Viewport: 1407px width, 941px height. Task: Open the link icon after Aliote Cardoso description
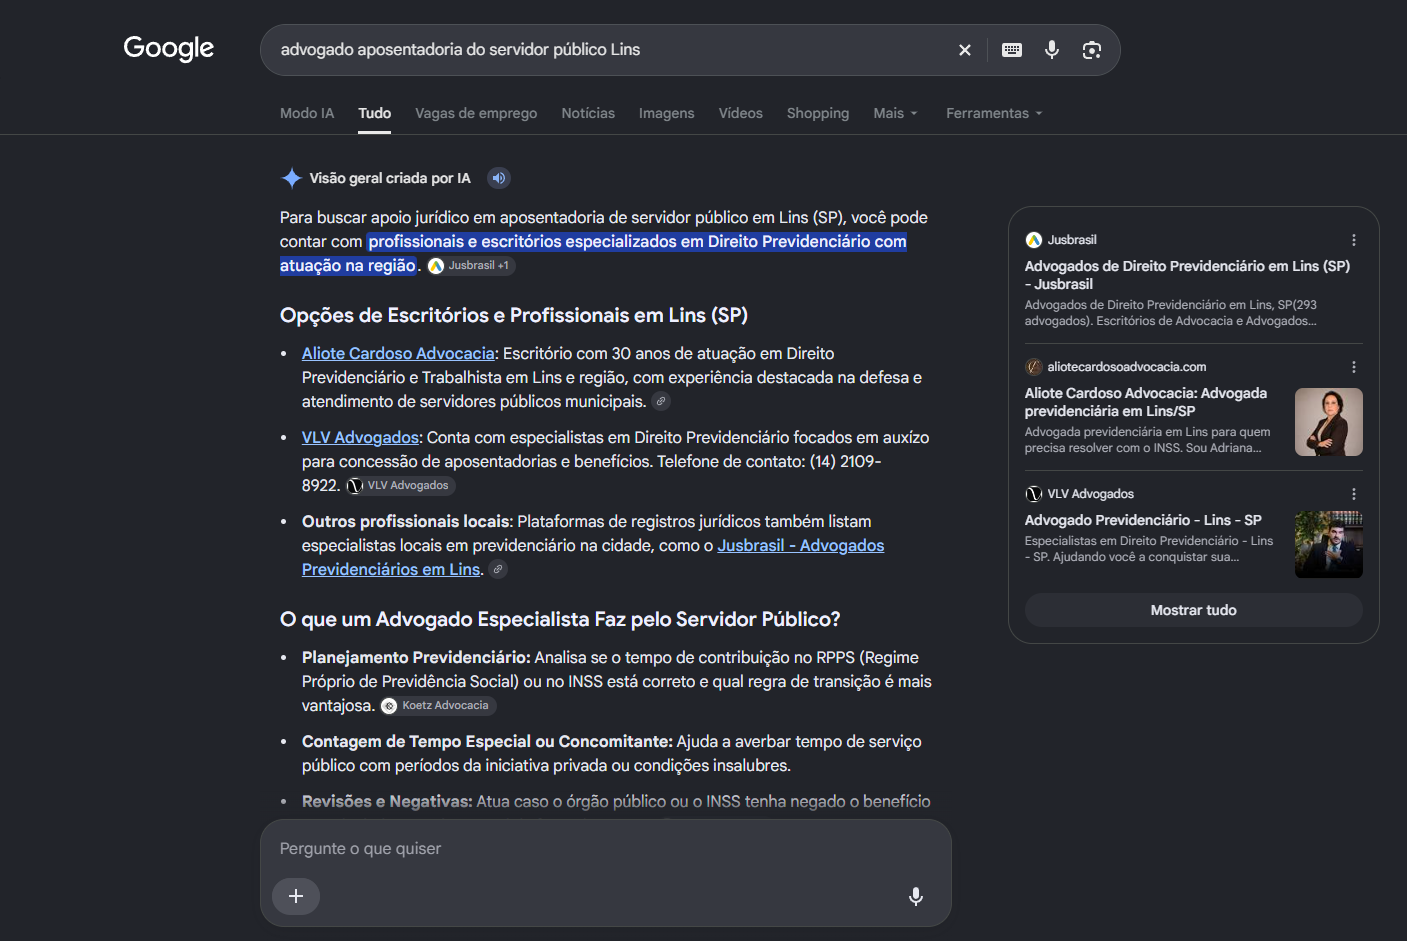coord(661,401)
